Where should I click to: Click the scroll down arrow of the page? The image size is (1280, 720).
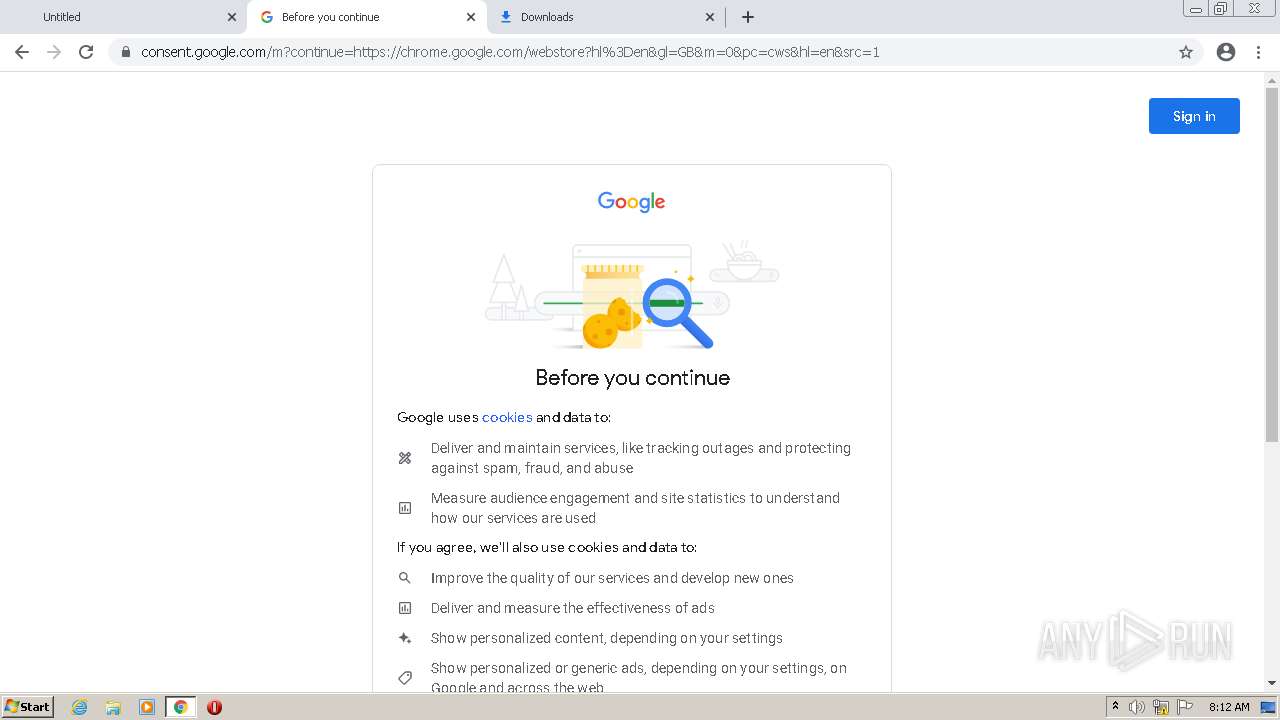[x=1272, y=683]
